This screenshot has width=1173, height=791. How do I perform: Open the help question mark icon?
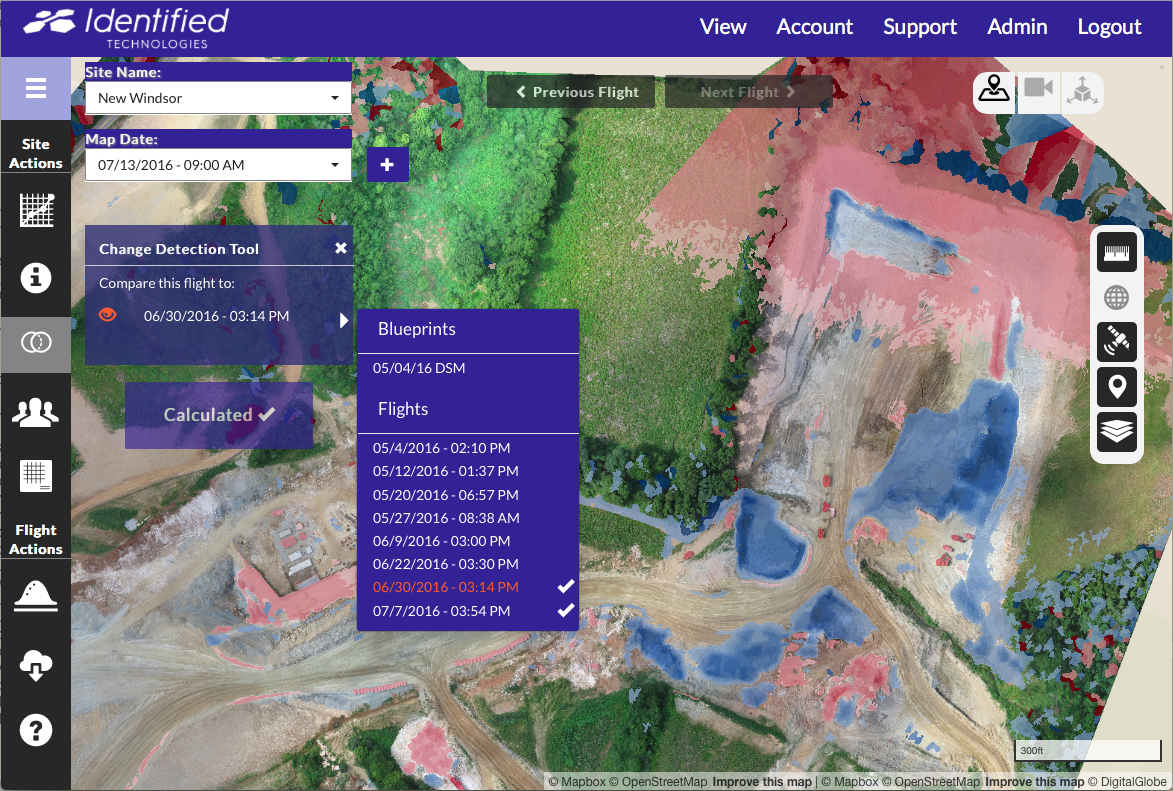tap(36, 730)
